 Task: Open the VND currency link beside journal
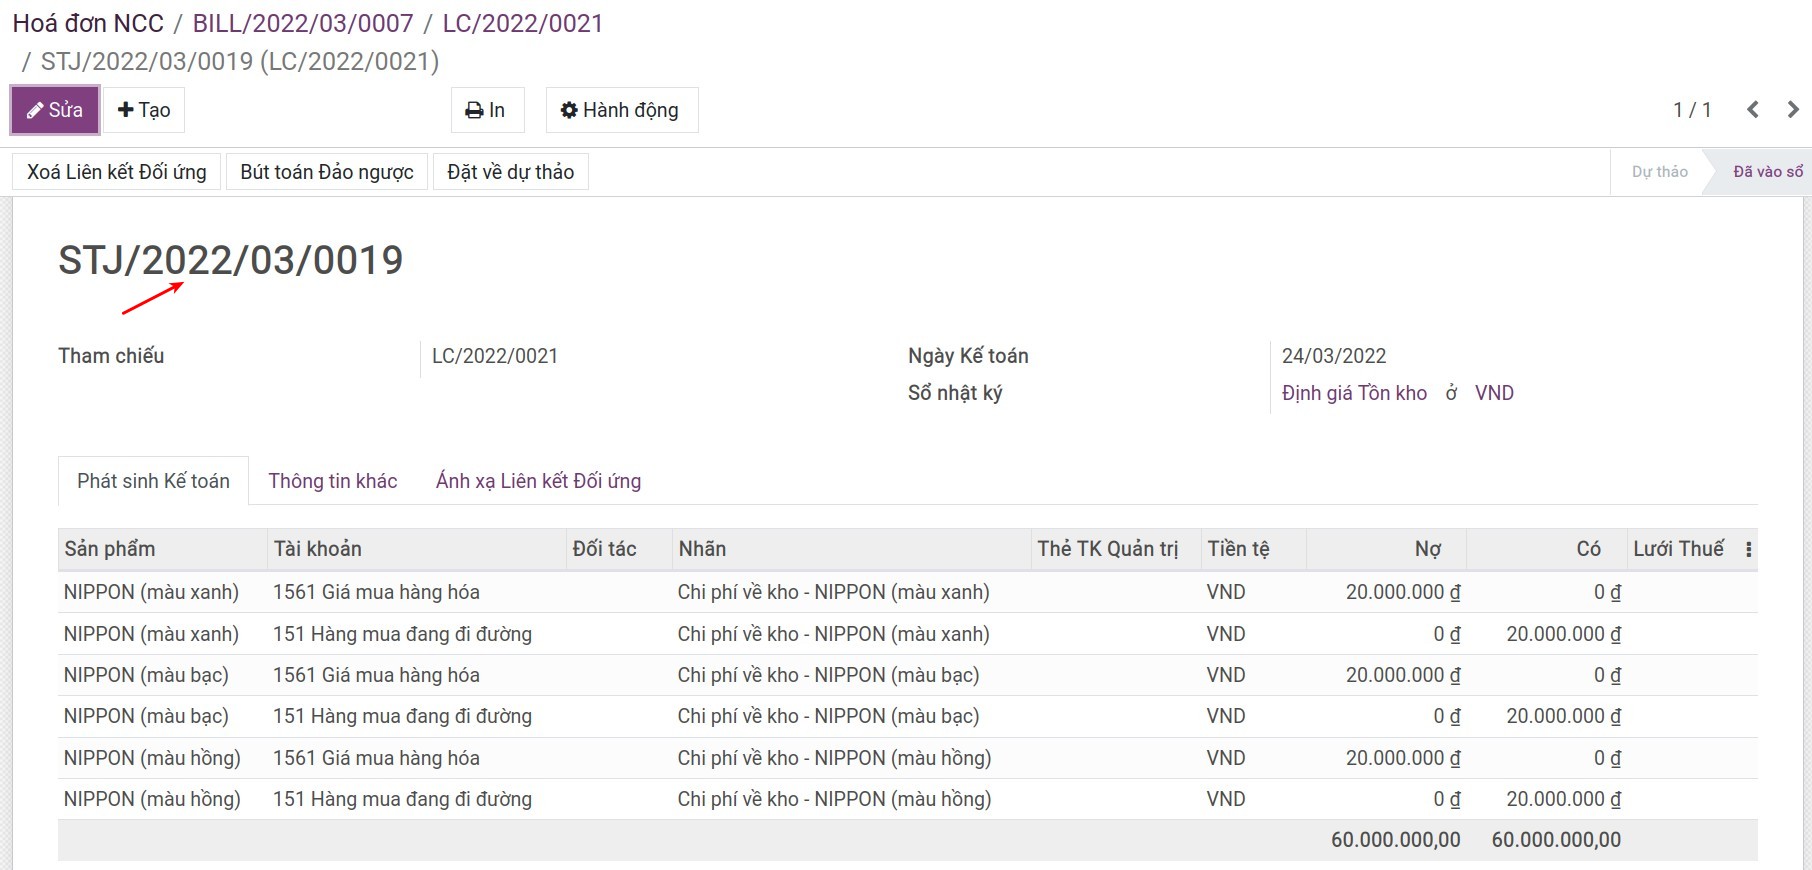[1494, 393]
